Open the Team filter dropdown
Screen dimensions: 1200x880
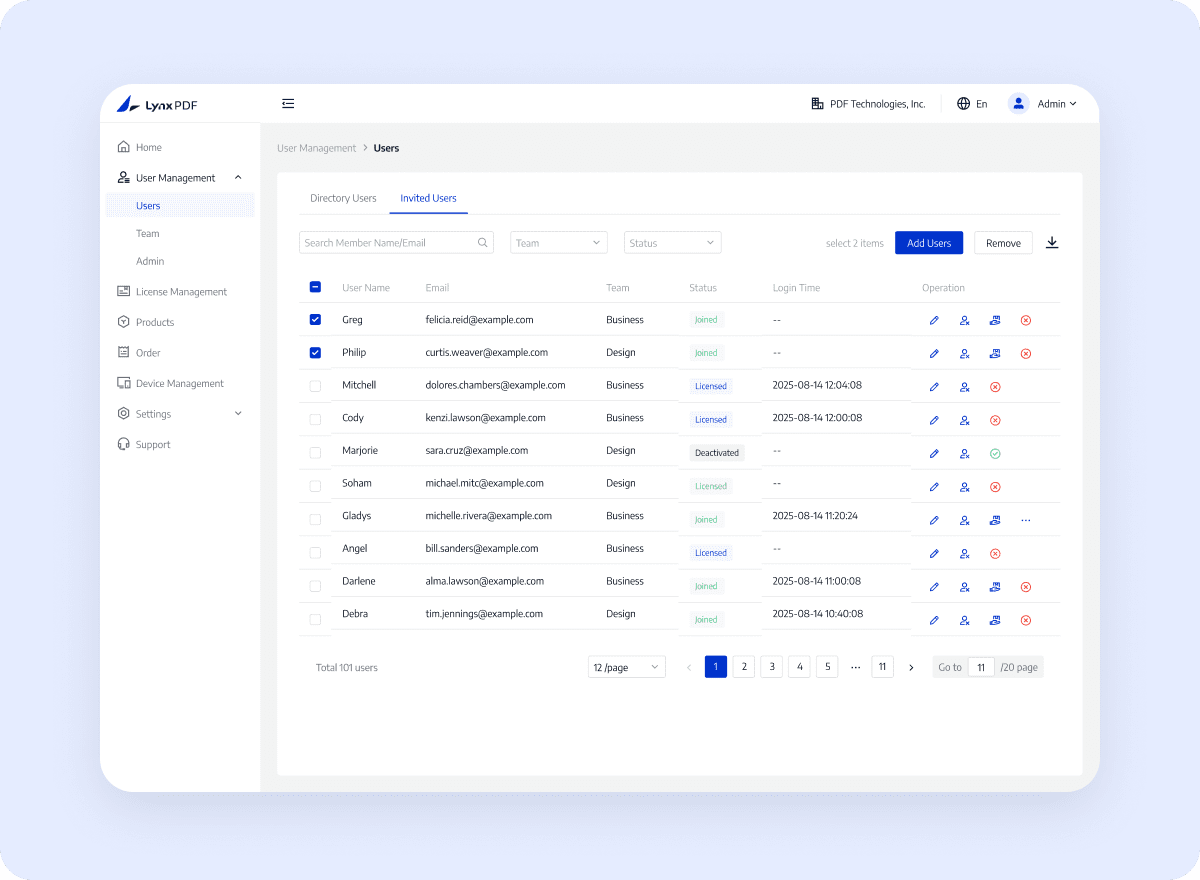tap(559, 243)
